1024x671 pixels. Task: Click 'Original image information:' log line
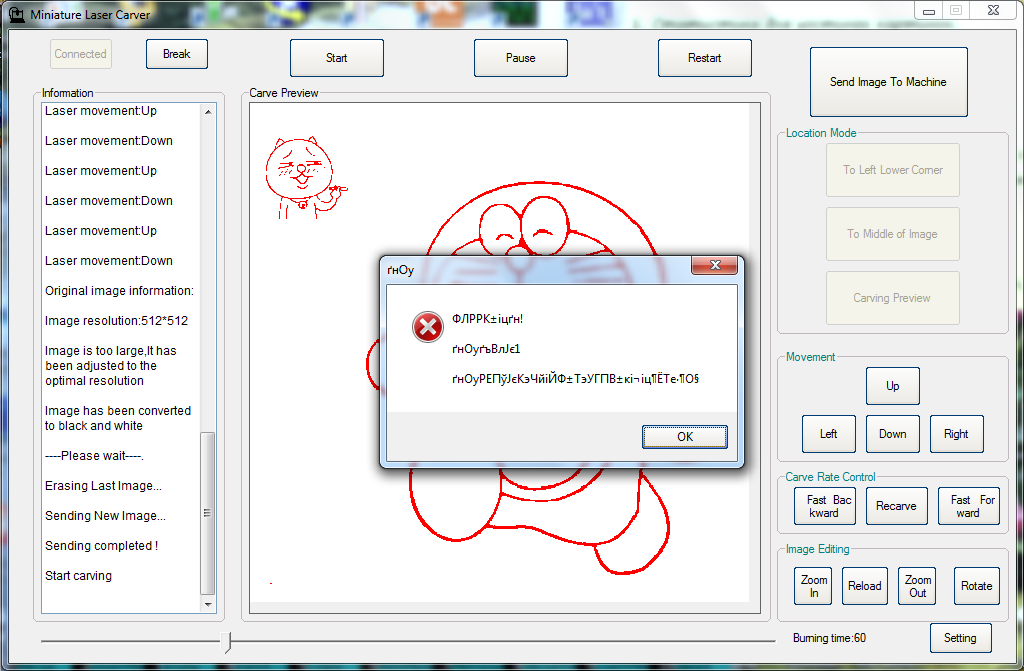point(120,291)
